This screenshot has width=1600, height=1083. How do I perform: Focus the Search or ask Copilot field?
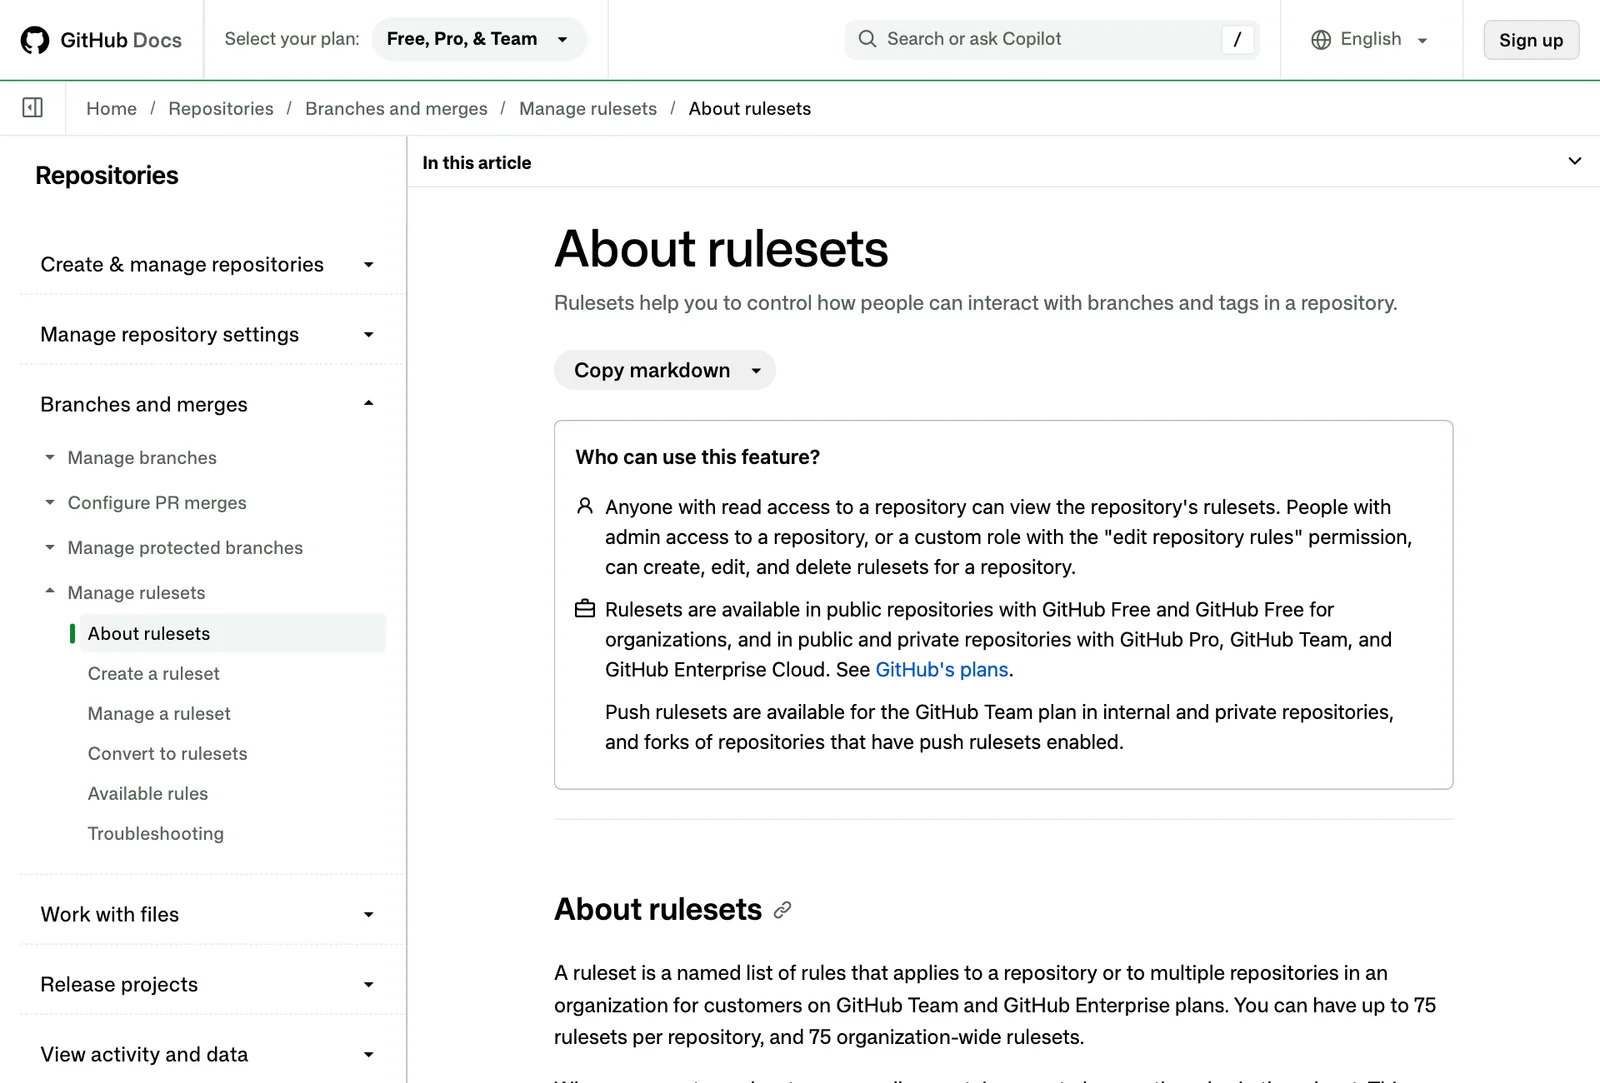pos(1051,39)
